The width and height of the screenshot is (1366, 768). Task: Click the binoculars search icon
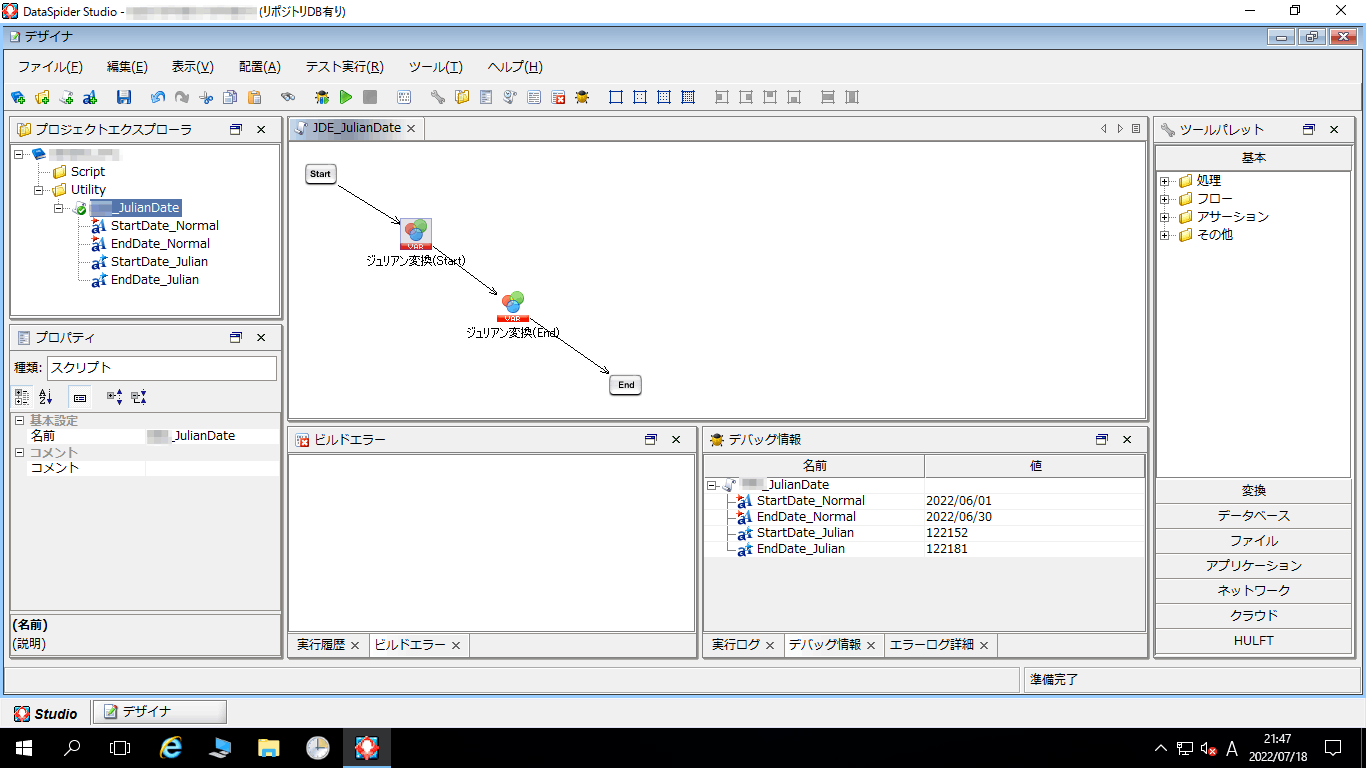tap(288, 97)
